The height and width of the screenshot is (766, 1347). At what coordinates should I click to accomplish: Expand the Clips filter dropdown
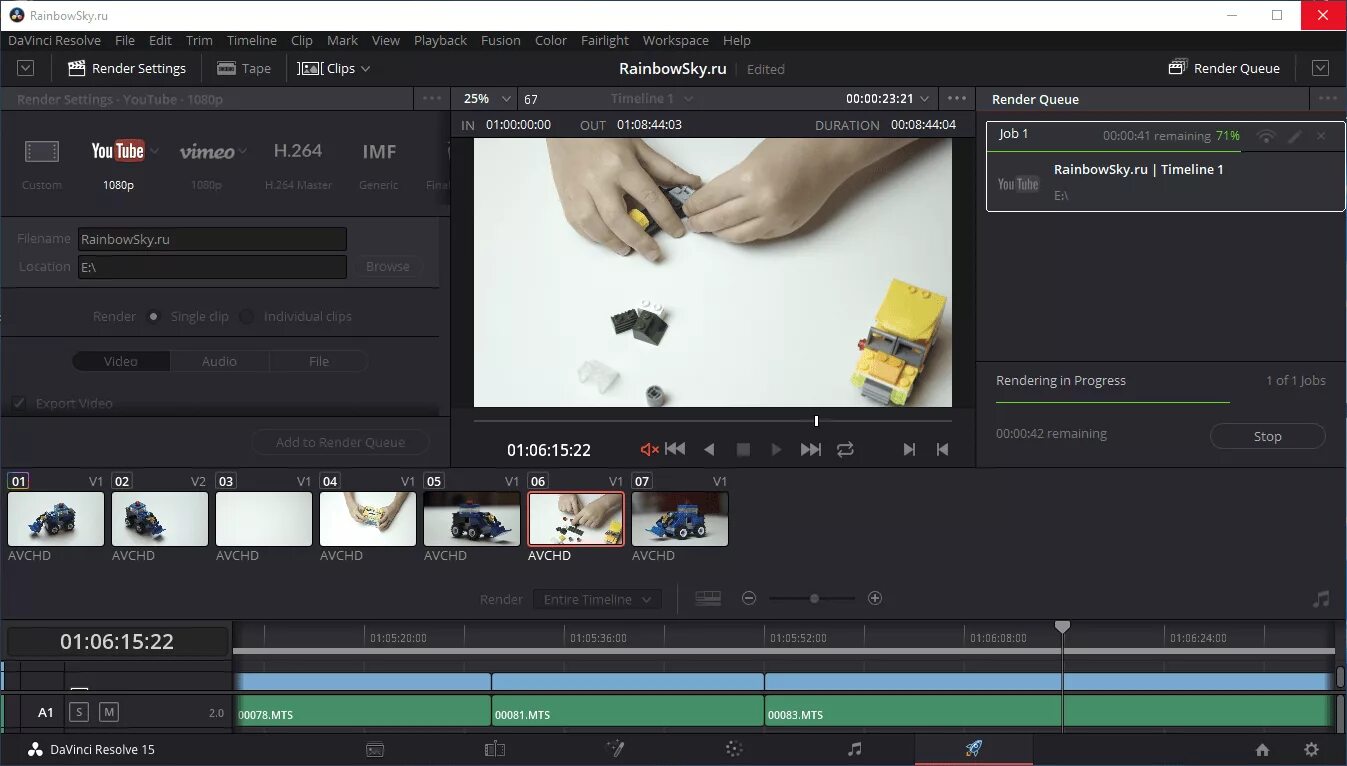(x=334, y=68)
